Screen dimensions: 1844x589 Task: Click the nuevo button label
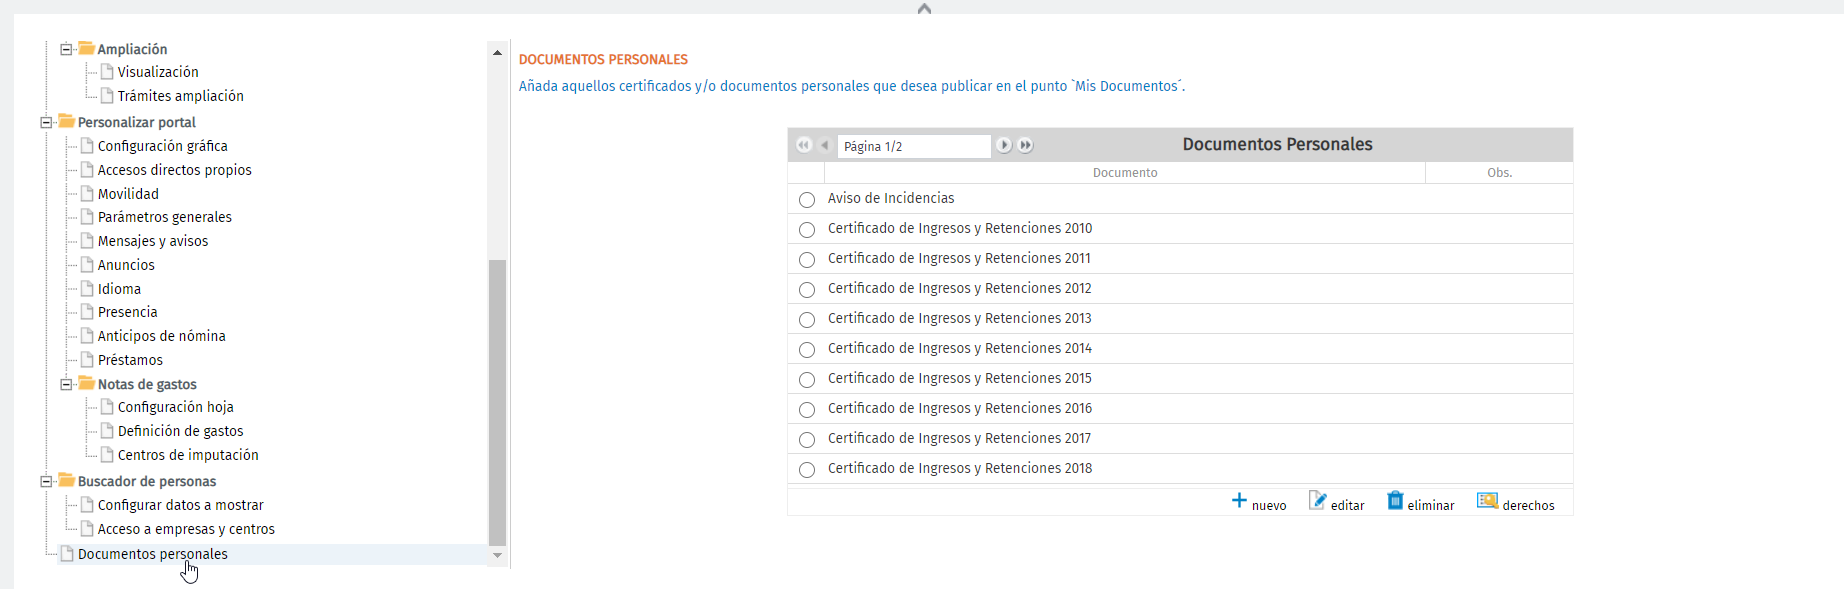tap(1269, 505)
